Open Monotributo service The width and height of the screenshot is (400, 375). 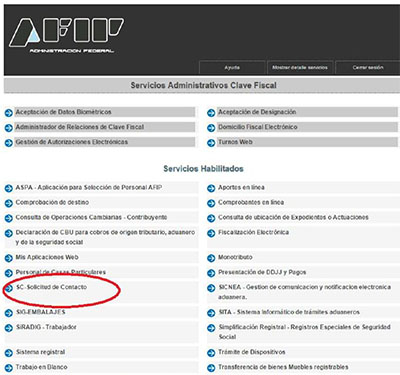(235, 257)
